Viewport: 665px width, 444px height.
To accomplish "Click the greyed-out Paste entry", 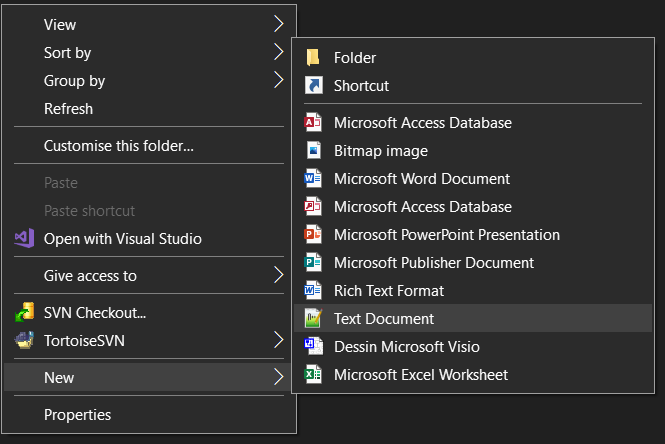I will pos(149,182).
